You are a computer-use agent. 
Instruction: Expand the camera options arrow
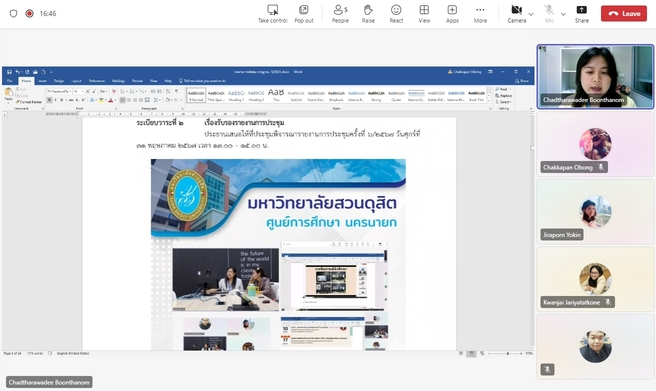(531, 14)
